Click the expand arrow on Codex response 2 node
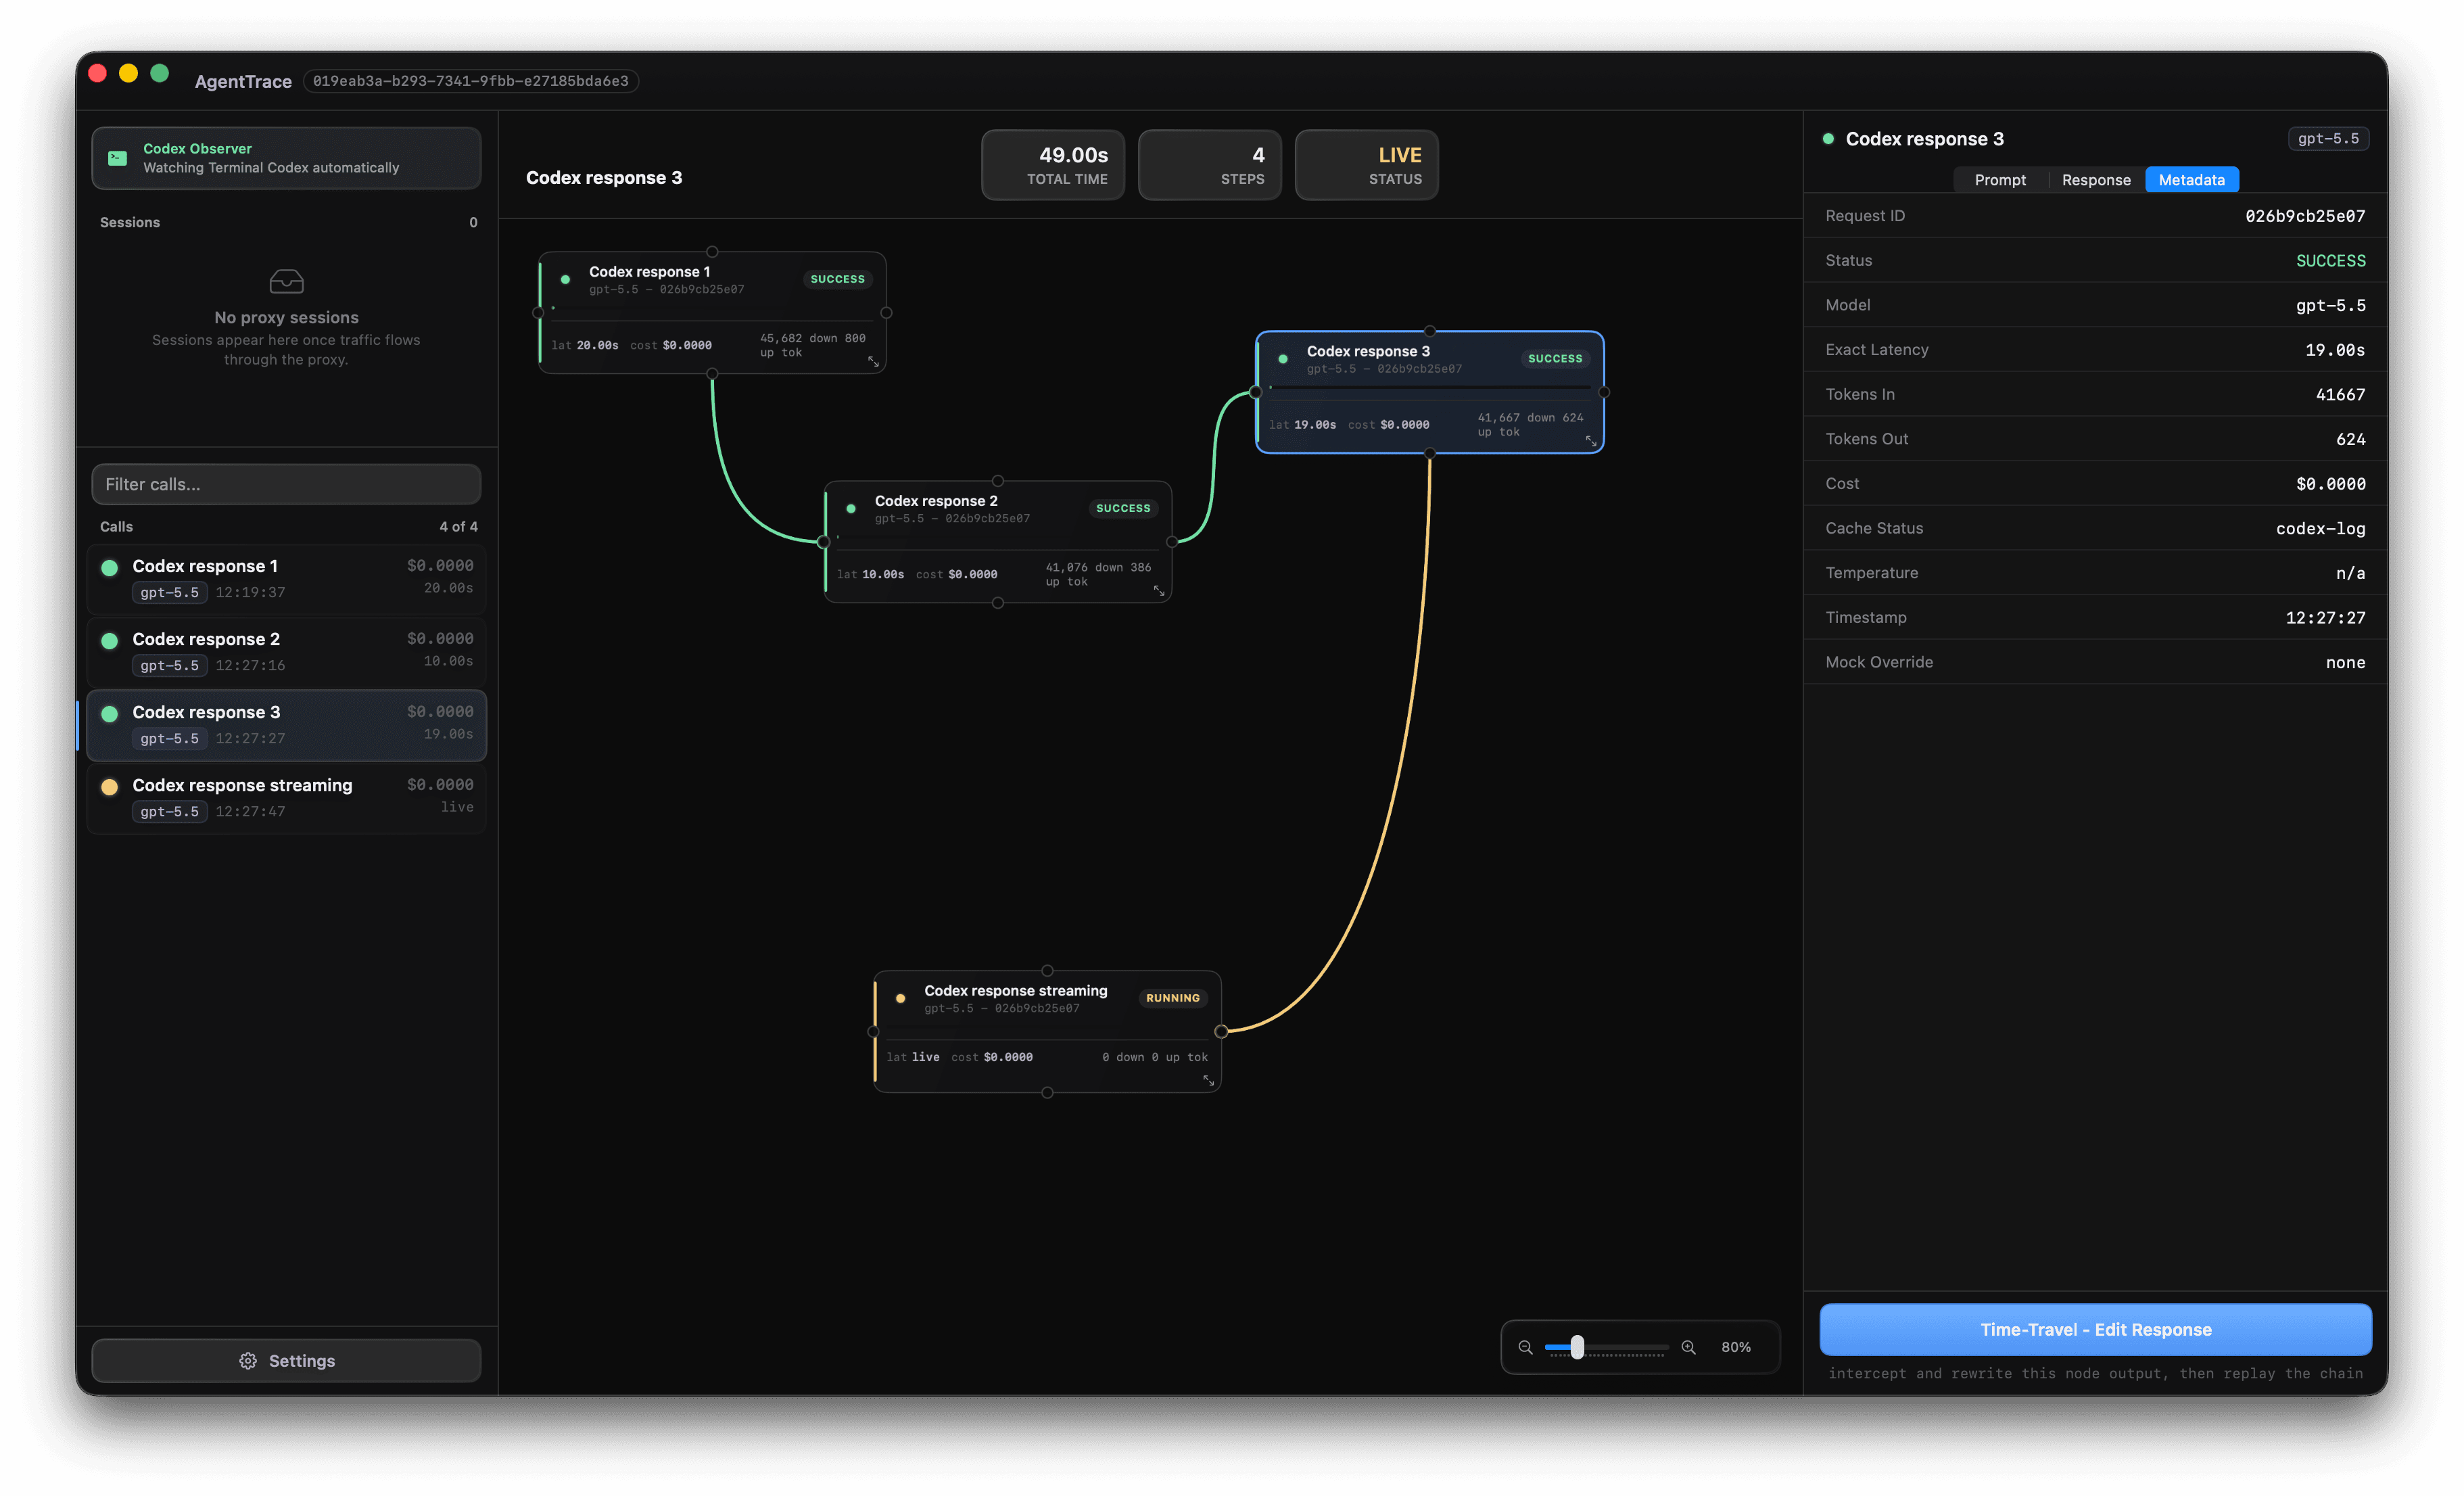The image size is (2464, 1496). click(x=1159, y=591)
